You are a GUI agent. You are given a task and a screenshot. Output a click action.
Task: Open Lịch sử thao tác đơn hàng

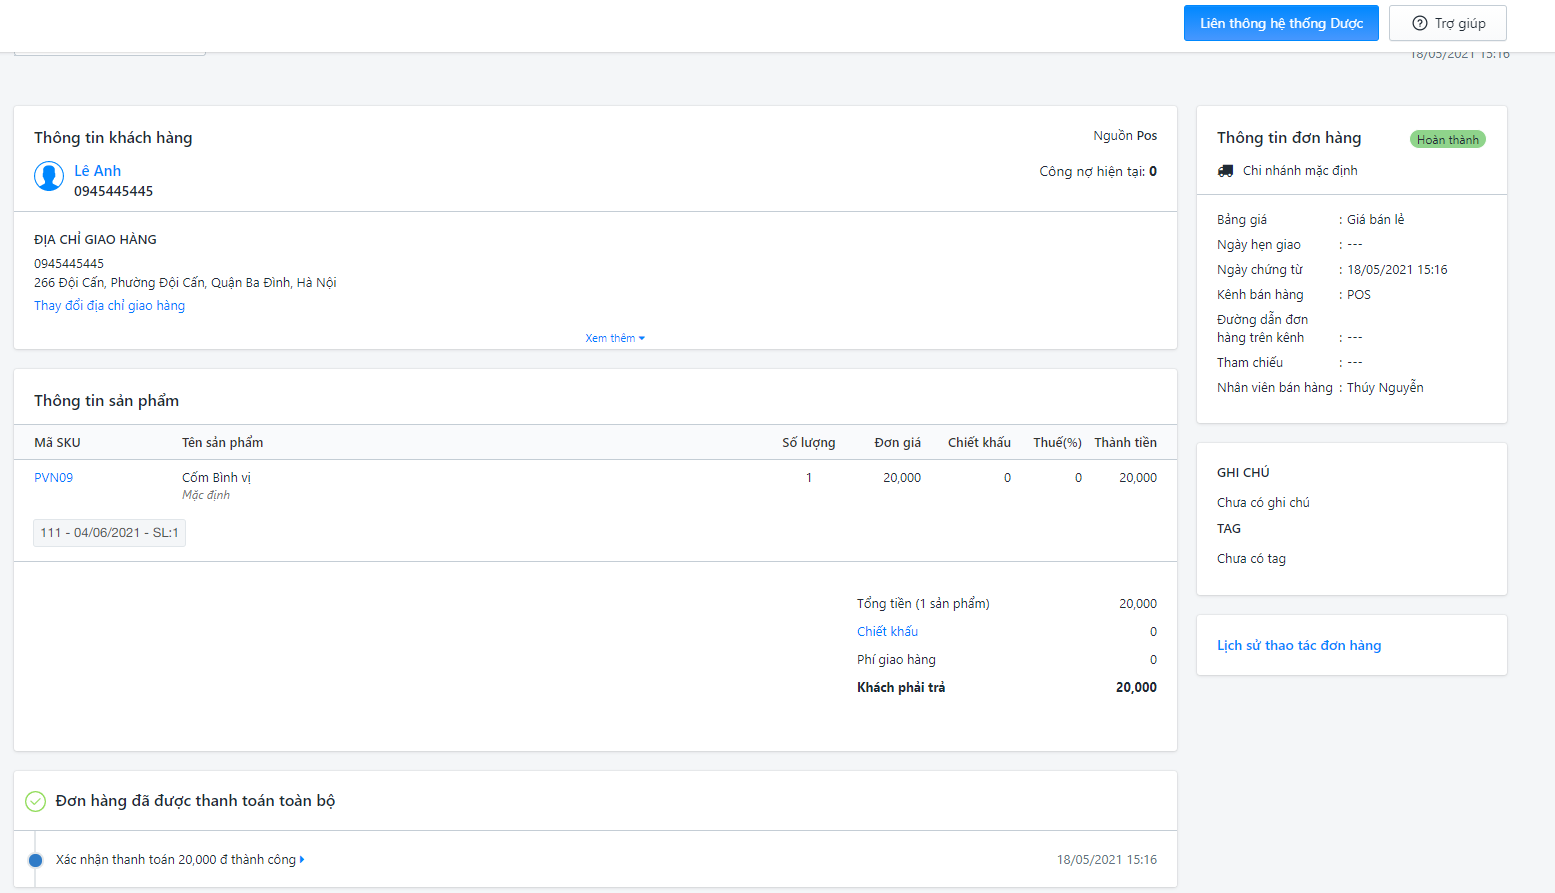click(1298, 646)
